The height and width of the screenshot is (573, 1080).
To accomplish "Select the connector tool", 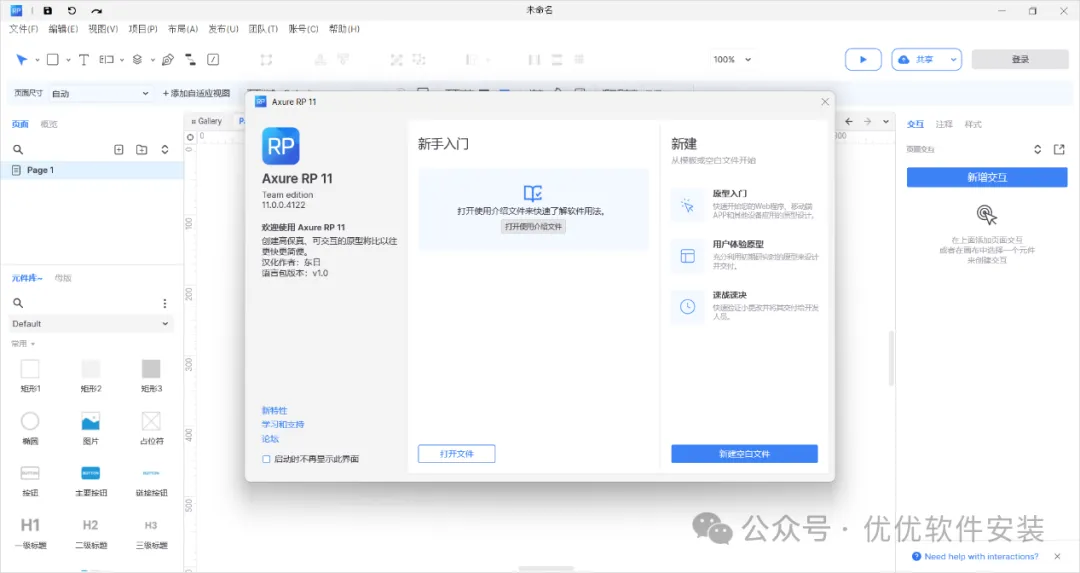I will (190, 60).
